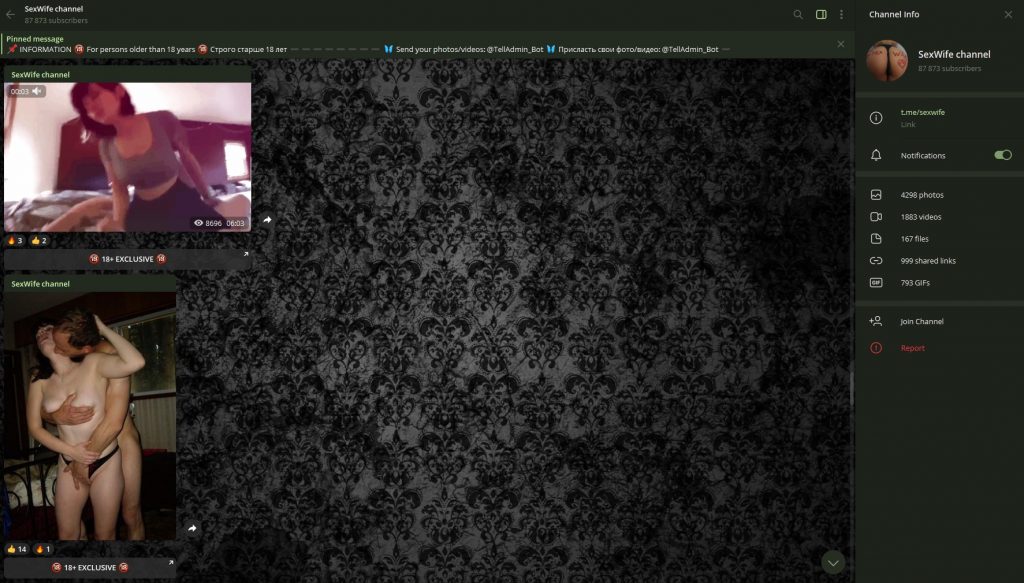Image resolution: width=1024 pixels, height=583 pixels.
Task: Open the t.me channel link
Action: pyautogui.click(x=922, y=113)
